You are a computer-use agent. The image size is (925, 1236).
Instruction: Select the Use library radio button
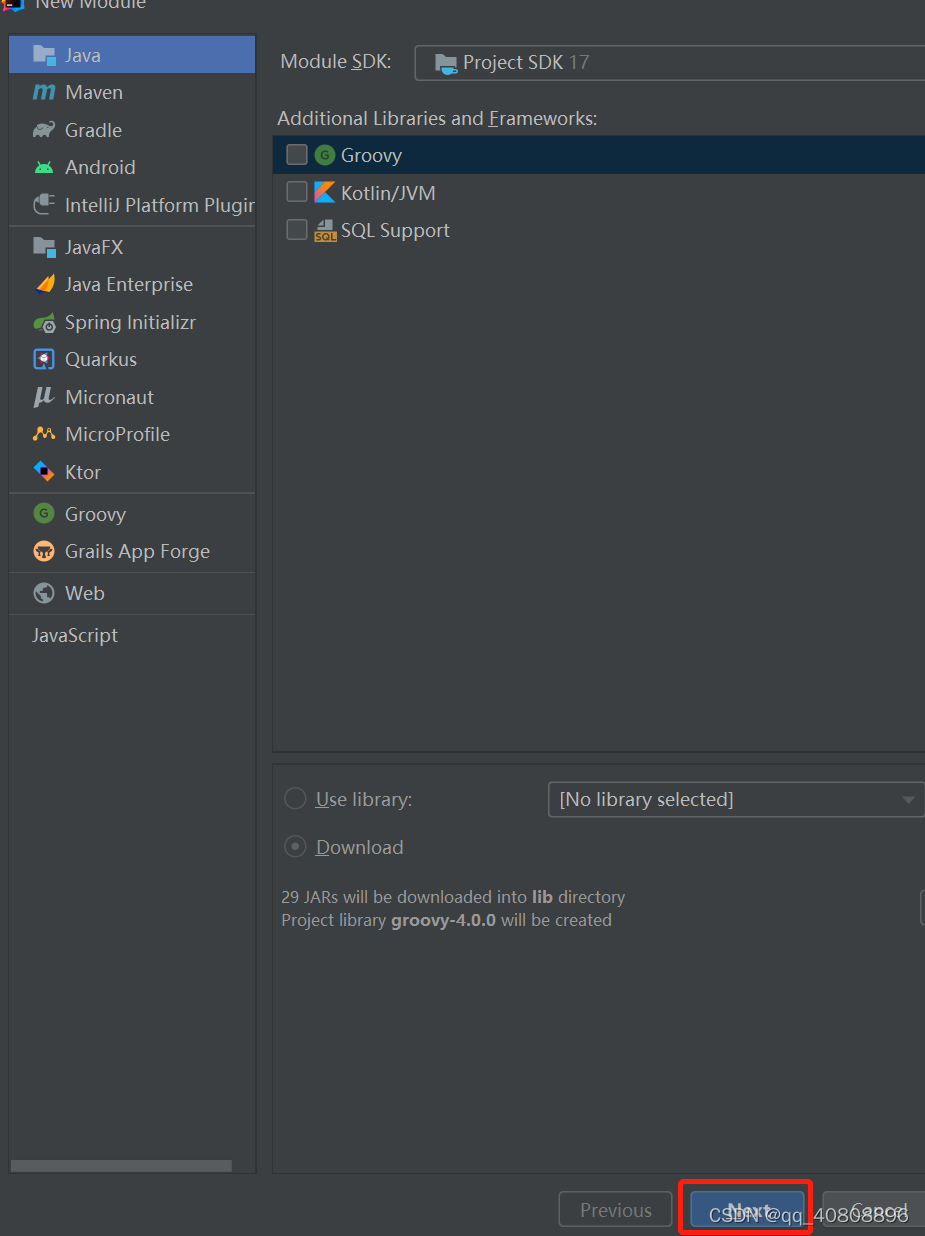(295, 799)
